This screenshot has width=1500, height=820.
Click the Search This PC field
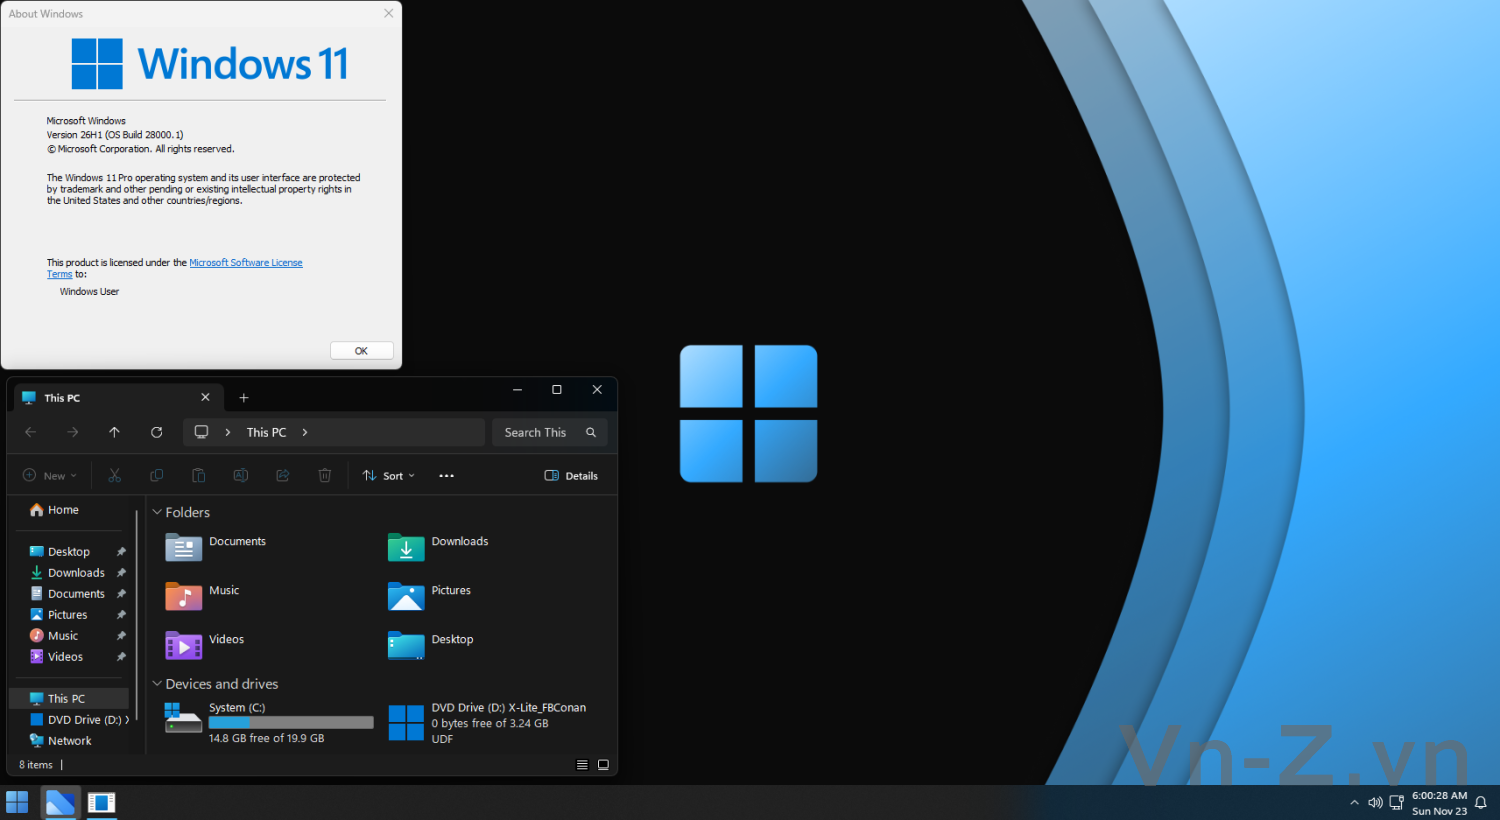point(540,432)
